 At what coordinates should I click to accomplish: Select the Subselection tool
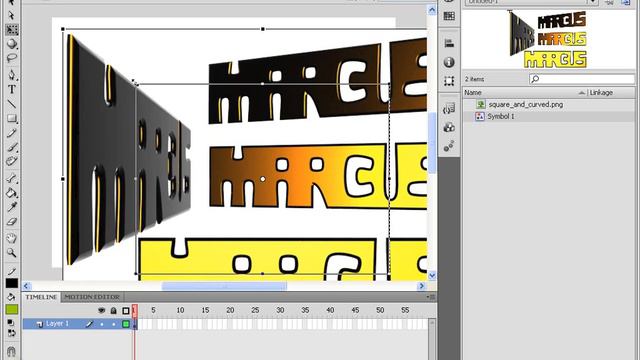click(11, 16)
